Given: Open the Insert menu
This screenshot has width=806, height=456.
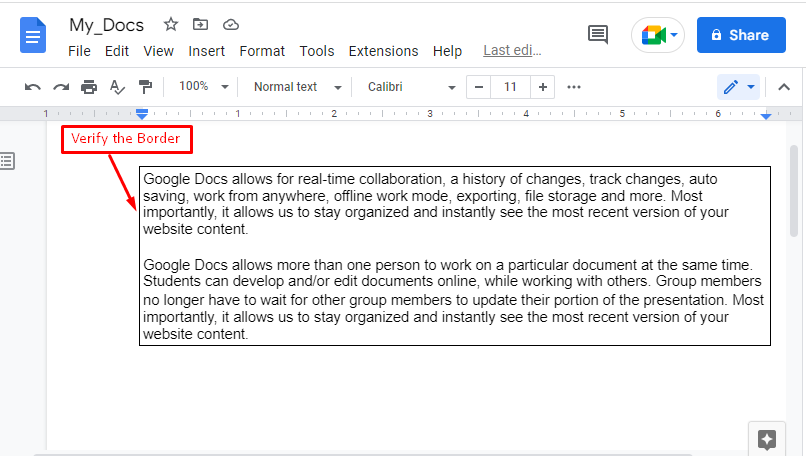Looking at the screenshot, I should tap(206, 51).
